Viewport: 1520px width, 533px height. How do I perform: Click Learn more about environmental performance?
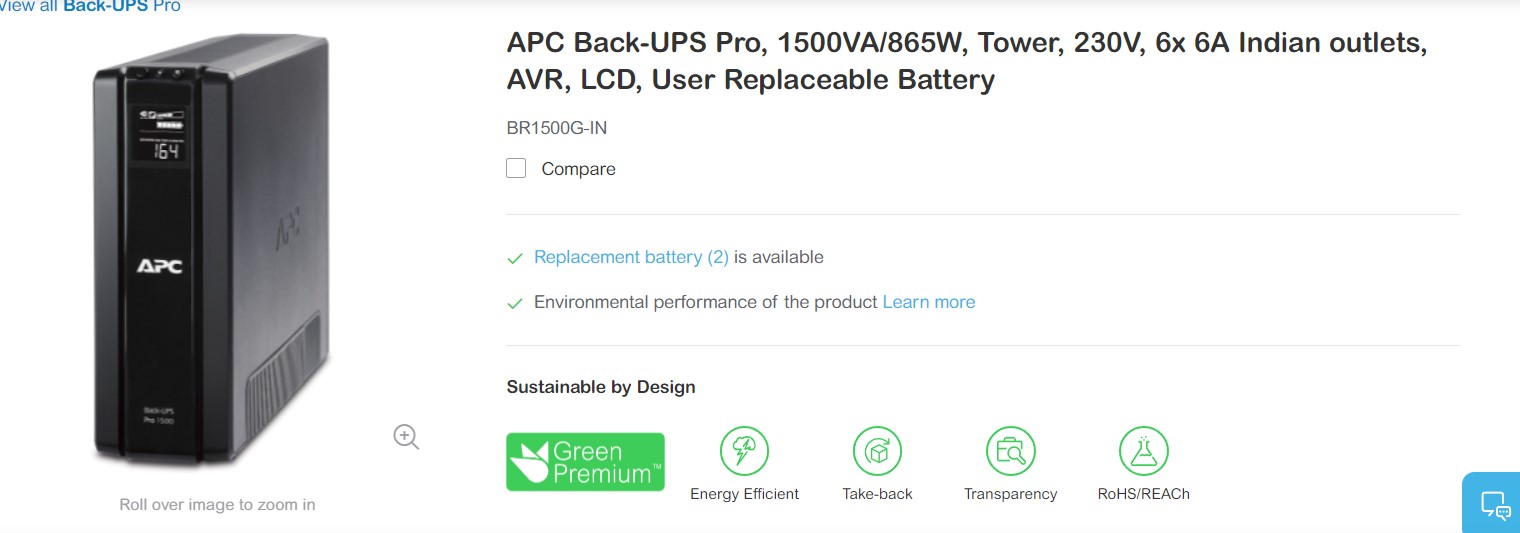(x=928, y=302)
